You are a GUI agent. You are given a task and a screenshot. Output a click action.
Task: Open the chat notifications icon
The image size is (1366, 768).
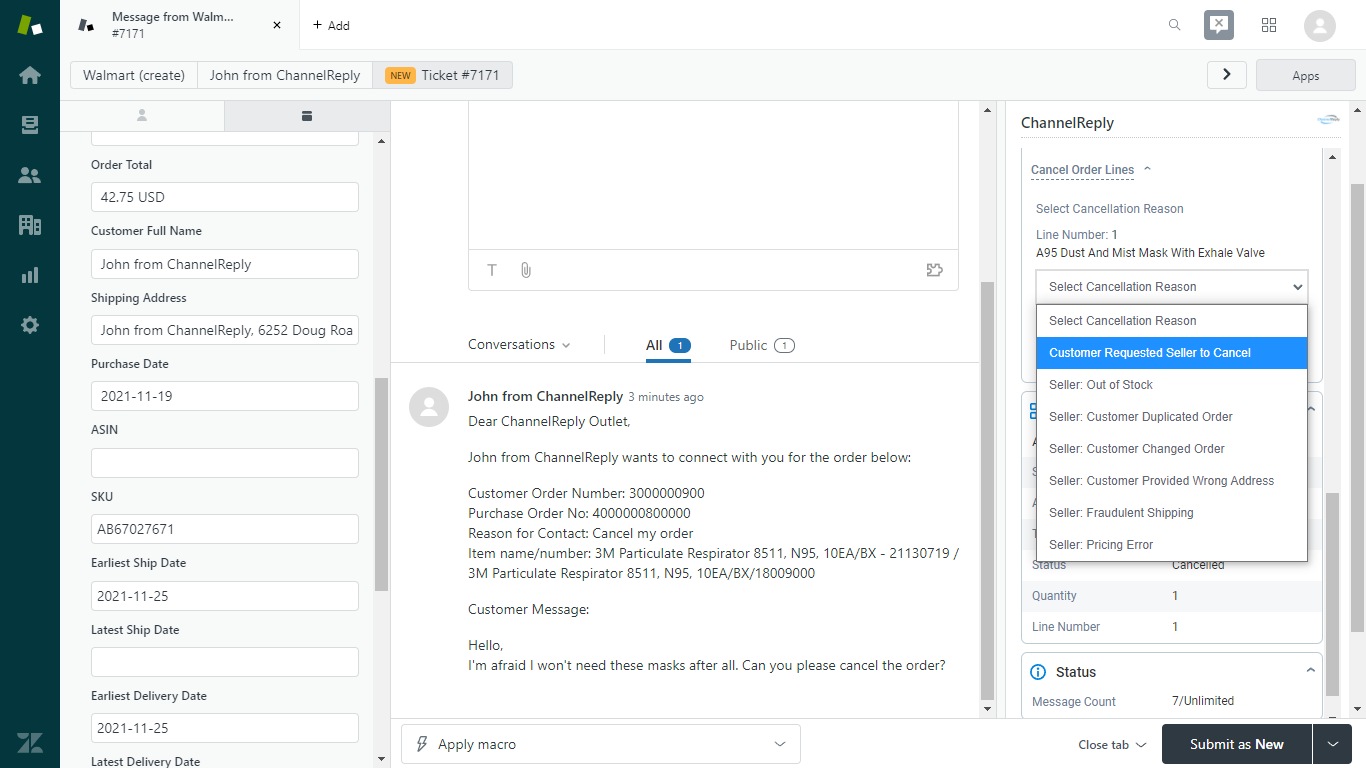click(1219, 25)
